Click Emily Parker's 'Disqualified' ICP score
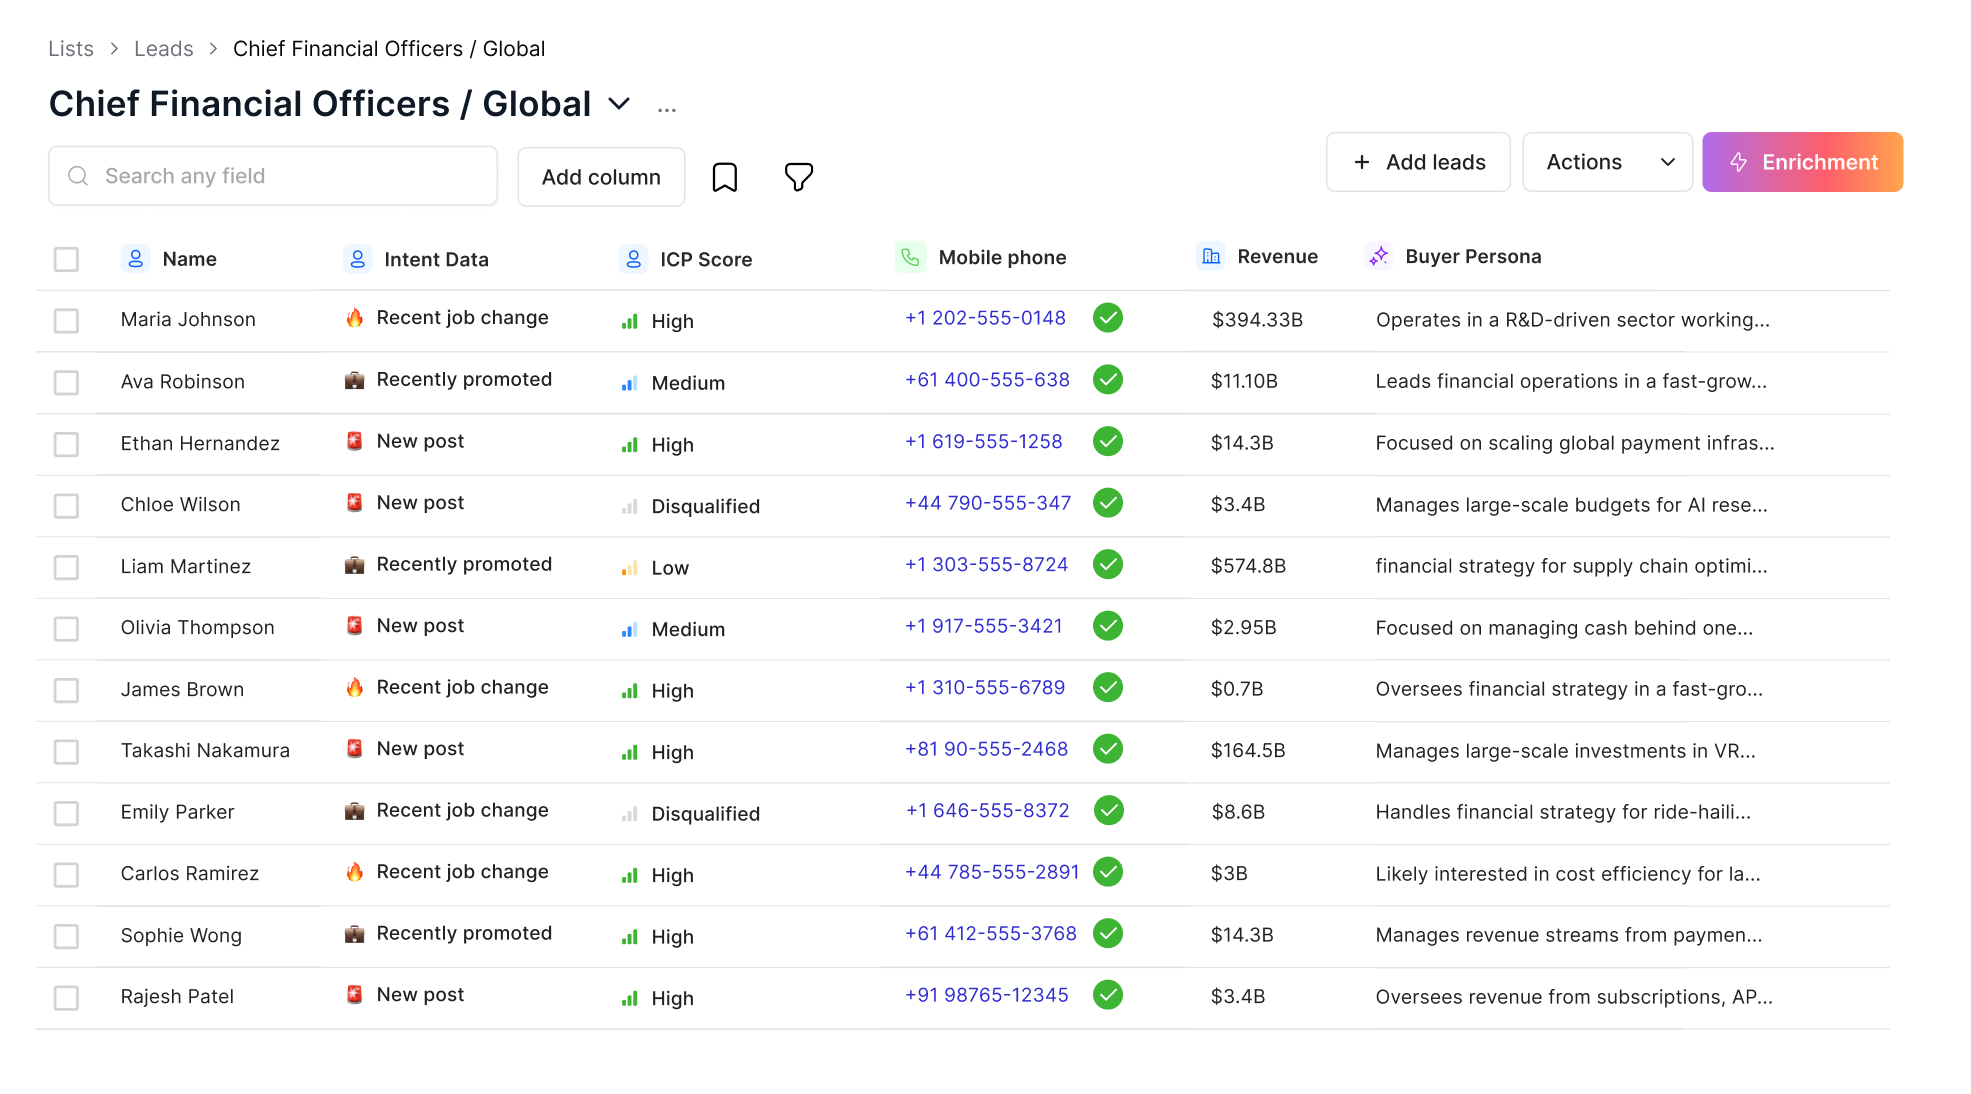The image size is (1971, 1094). (x=705, y=814)
